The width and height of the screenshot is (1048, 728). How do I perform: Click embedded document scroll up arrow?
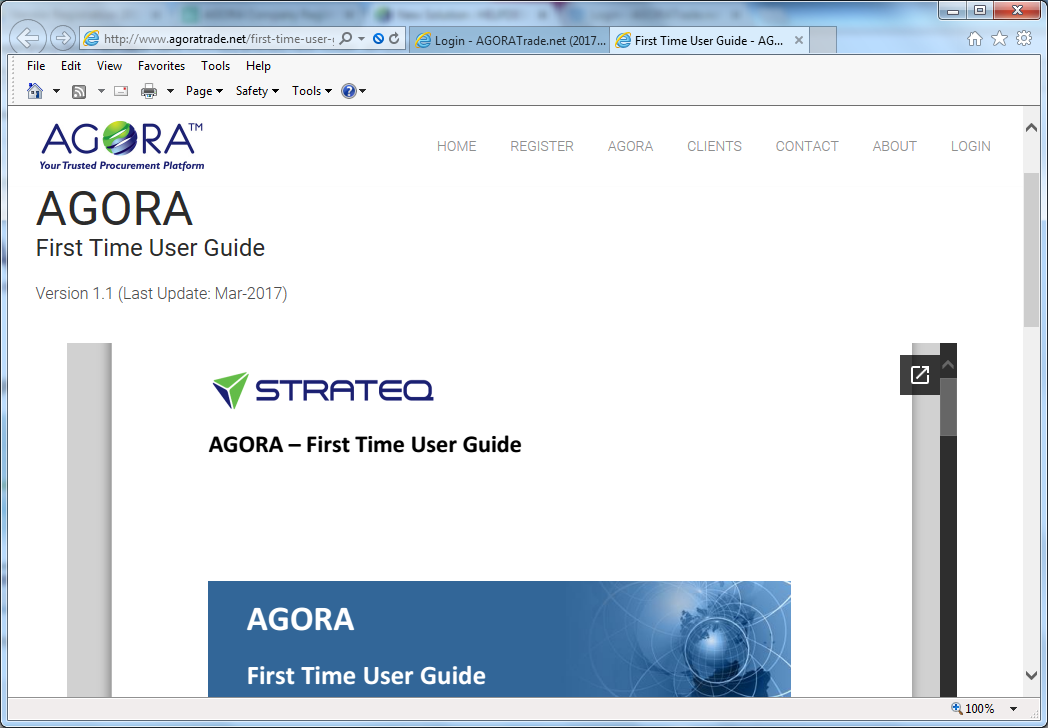pyautogui.click(x=948, y=365)
